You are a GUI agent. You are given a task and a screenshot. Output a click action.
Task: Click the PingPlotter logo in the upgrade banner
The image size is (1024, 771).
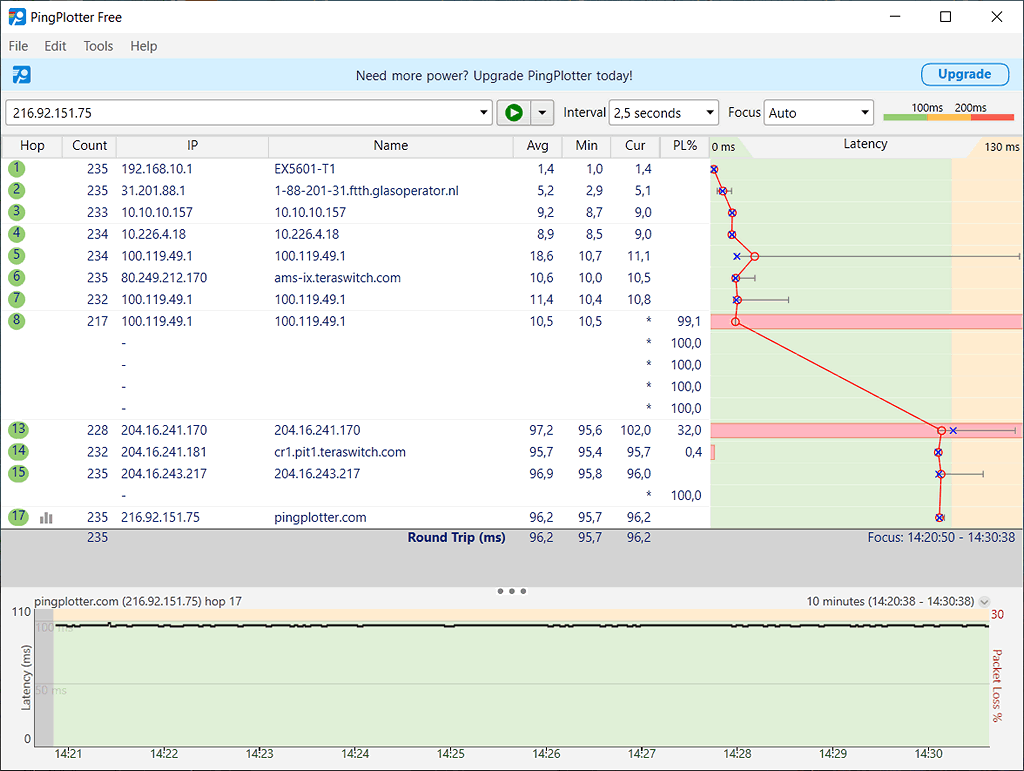(22, 75)
